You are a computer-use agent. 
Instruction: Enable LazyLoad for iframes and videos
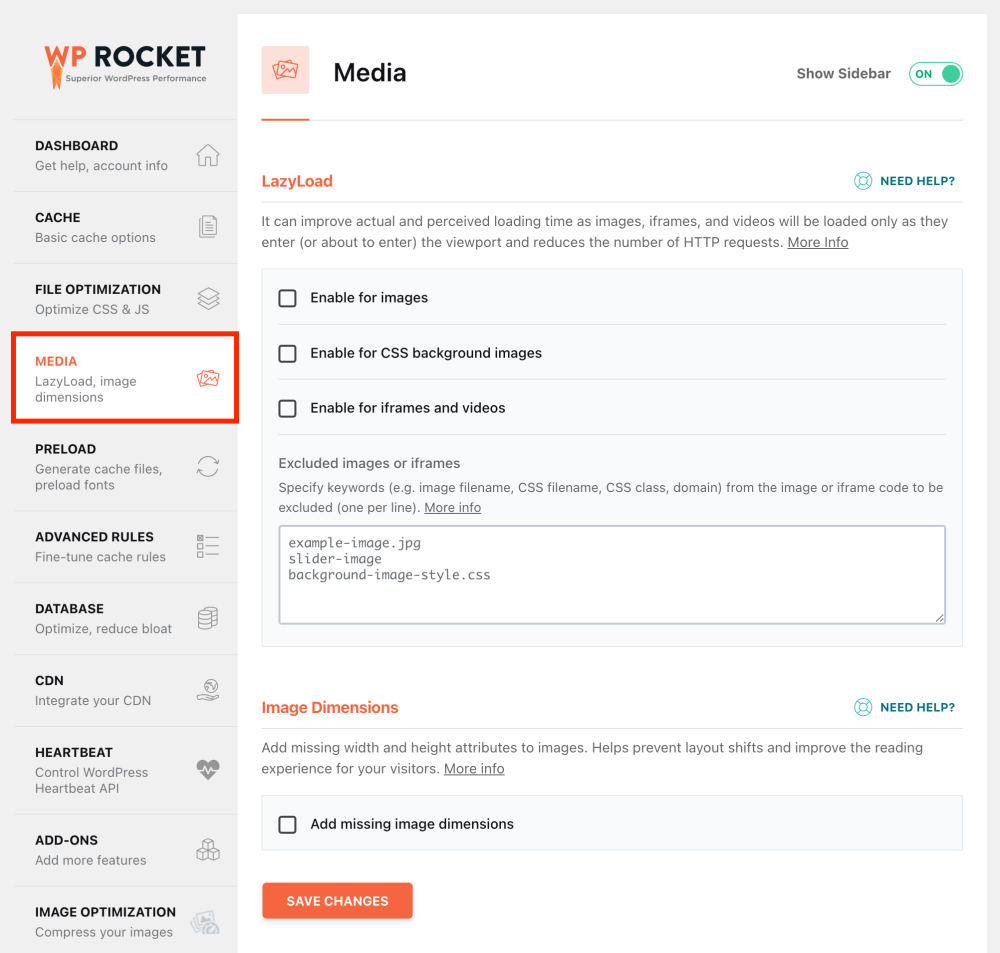[x=287, y=408]
